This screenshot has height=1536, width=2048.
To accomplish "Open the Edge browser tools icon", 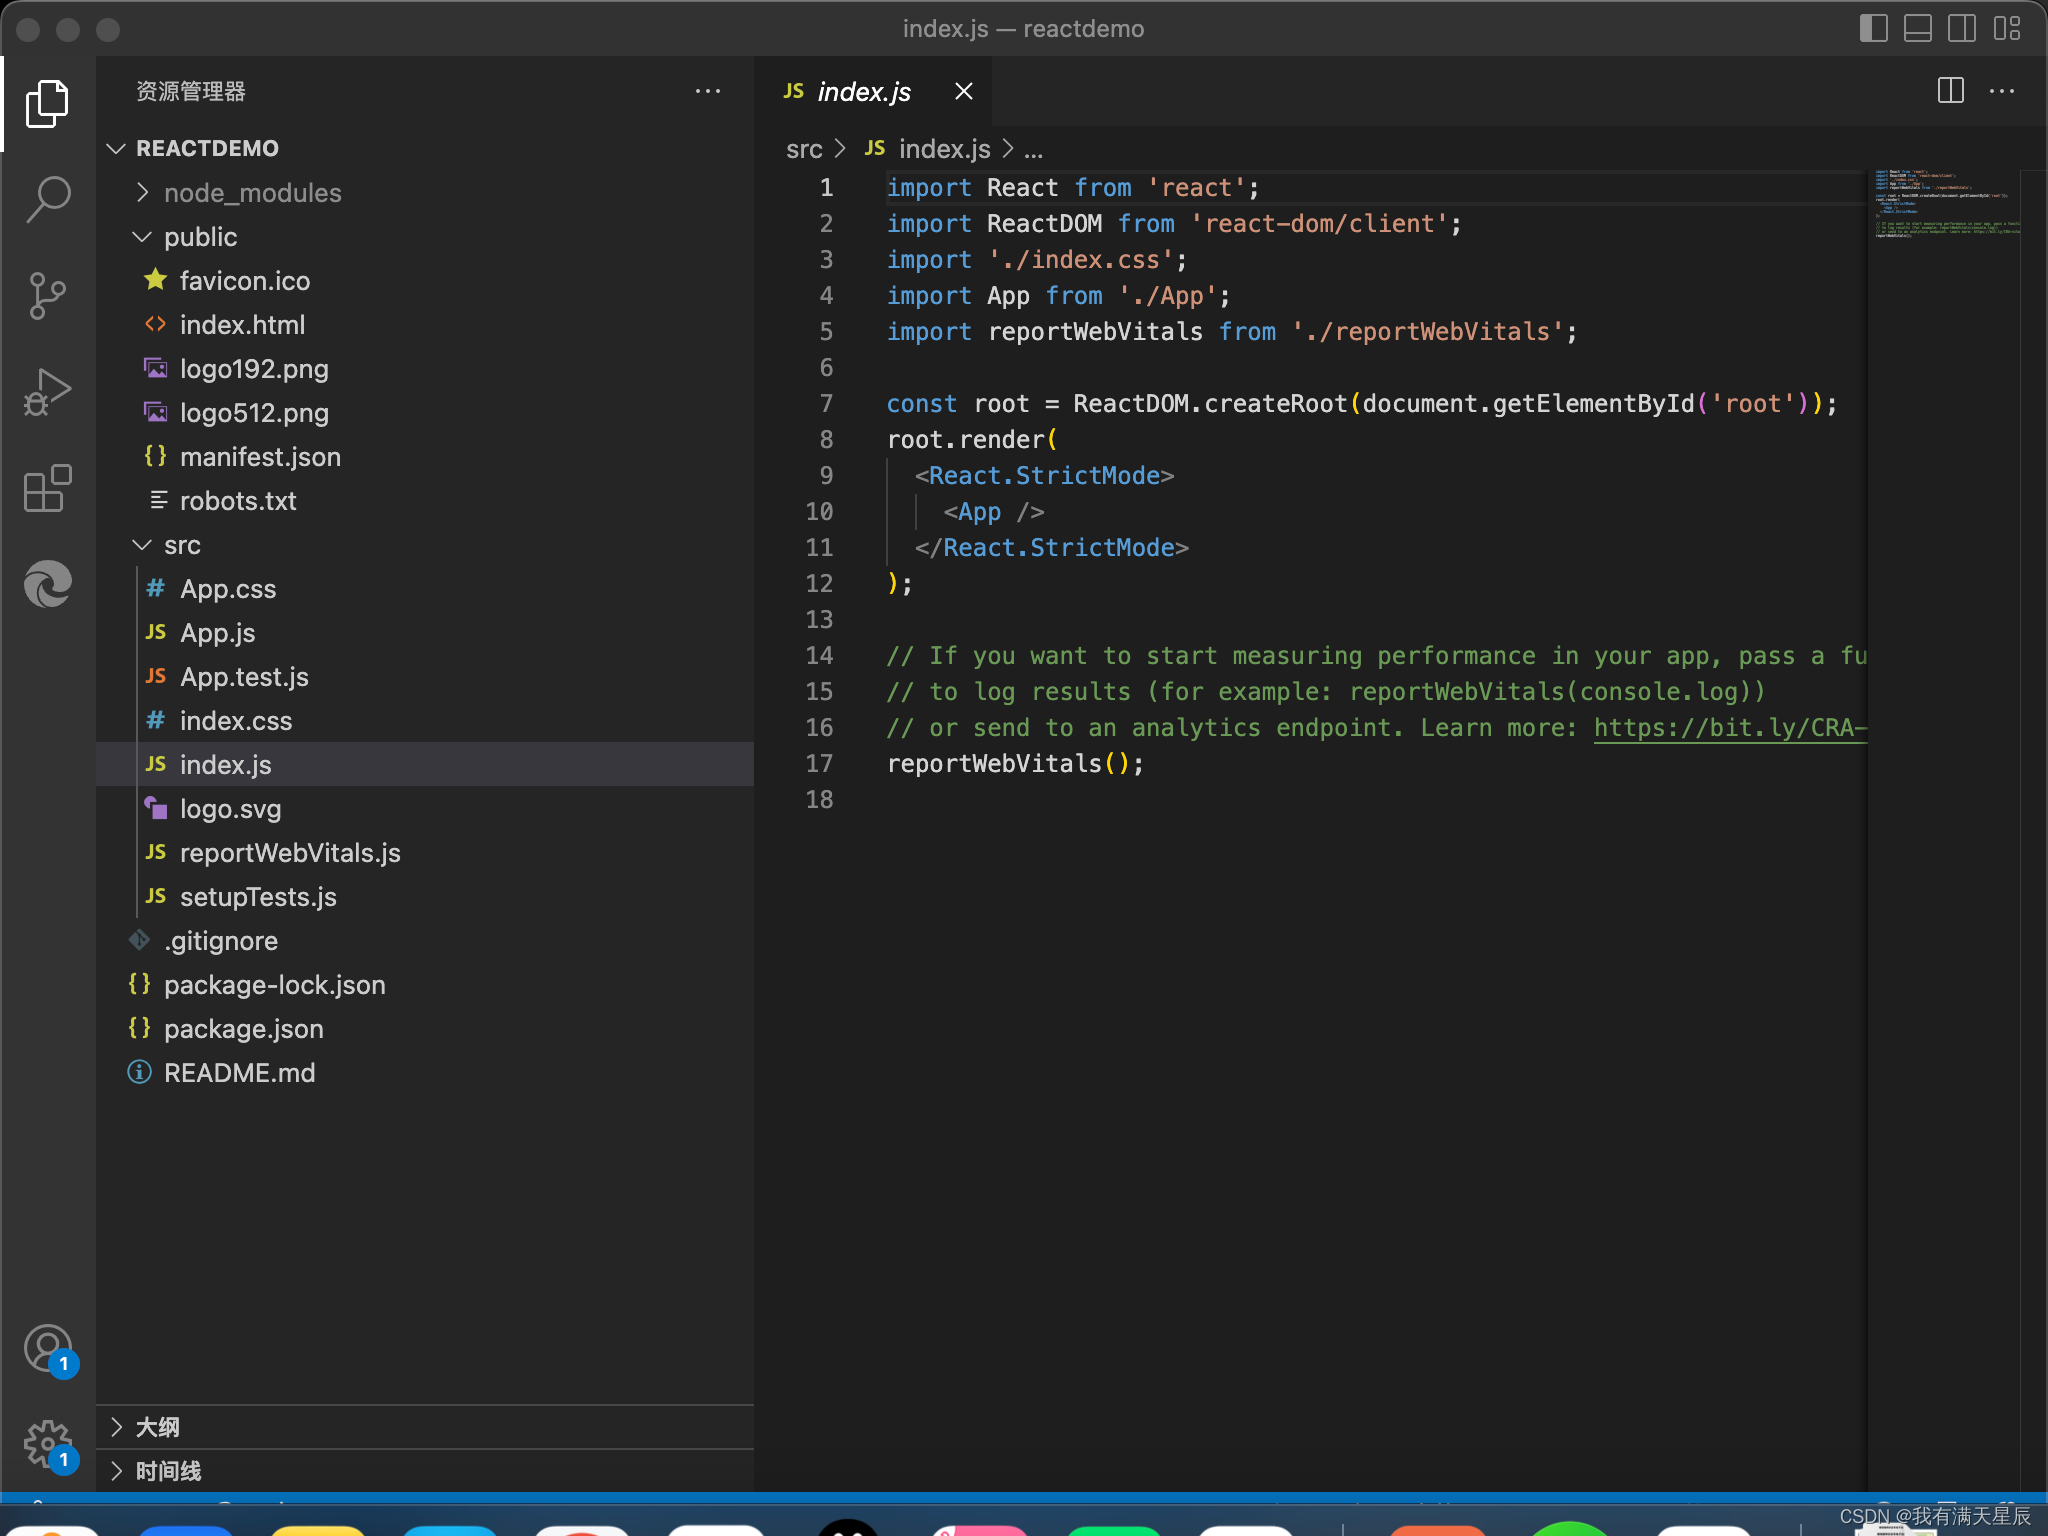I will coord(47,584).
